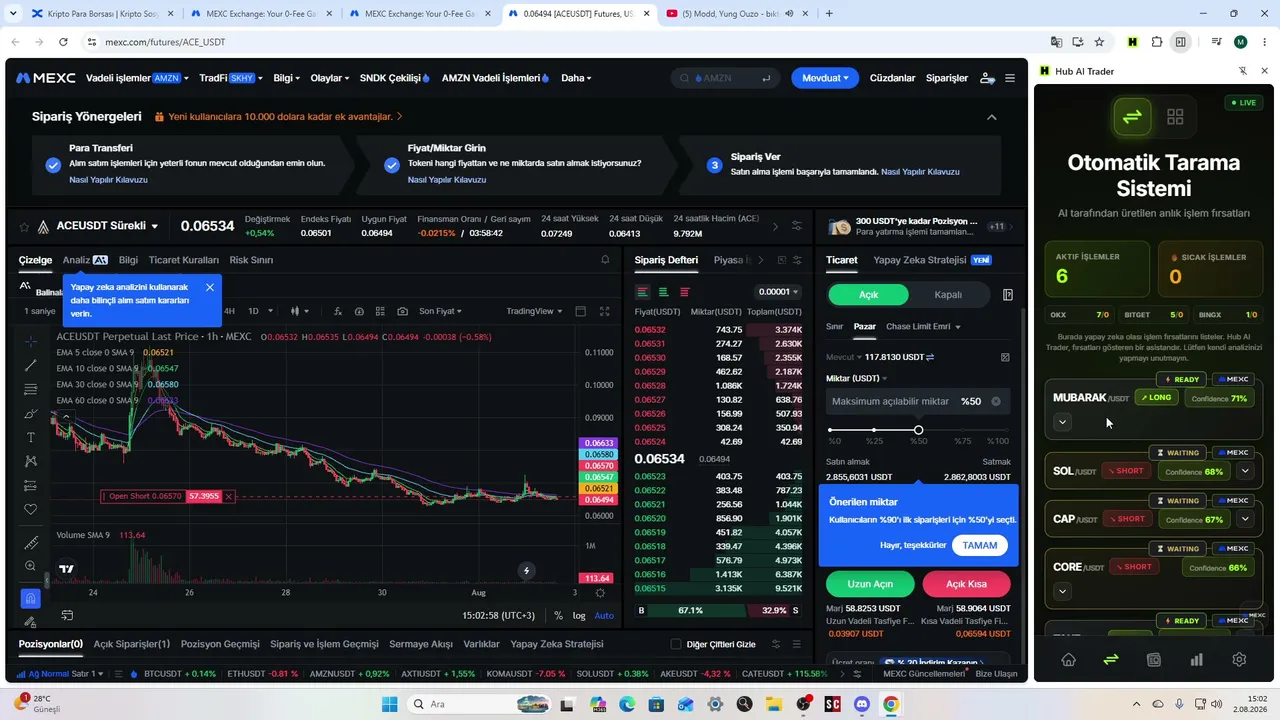Switch to Kapalı close position mode

(x=947, y=295)
